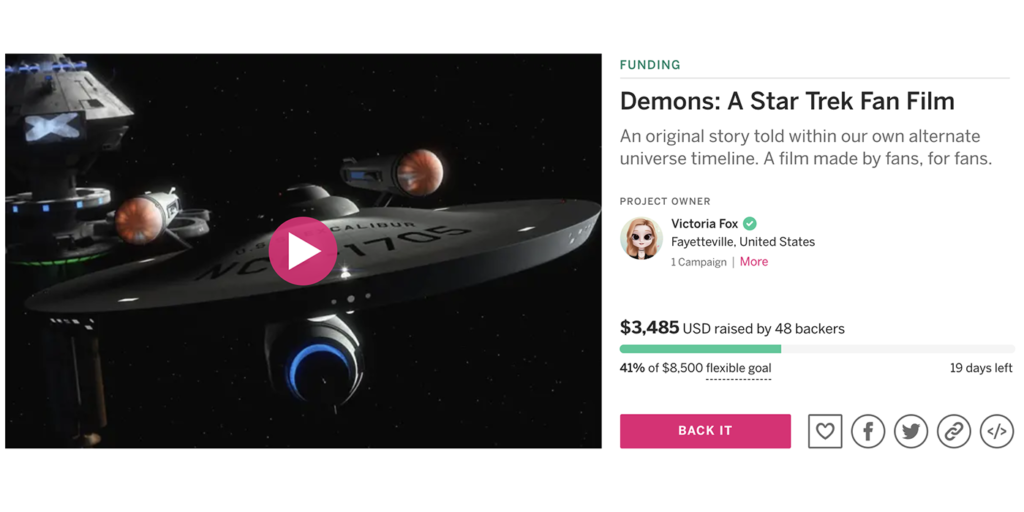
Task: Click the FUNDING status label
Action: point(650,65)
